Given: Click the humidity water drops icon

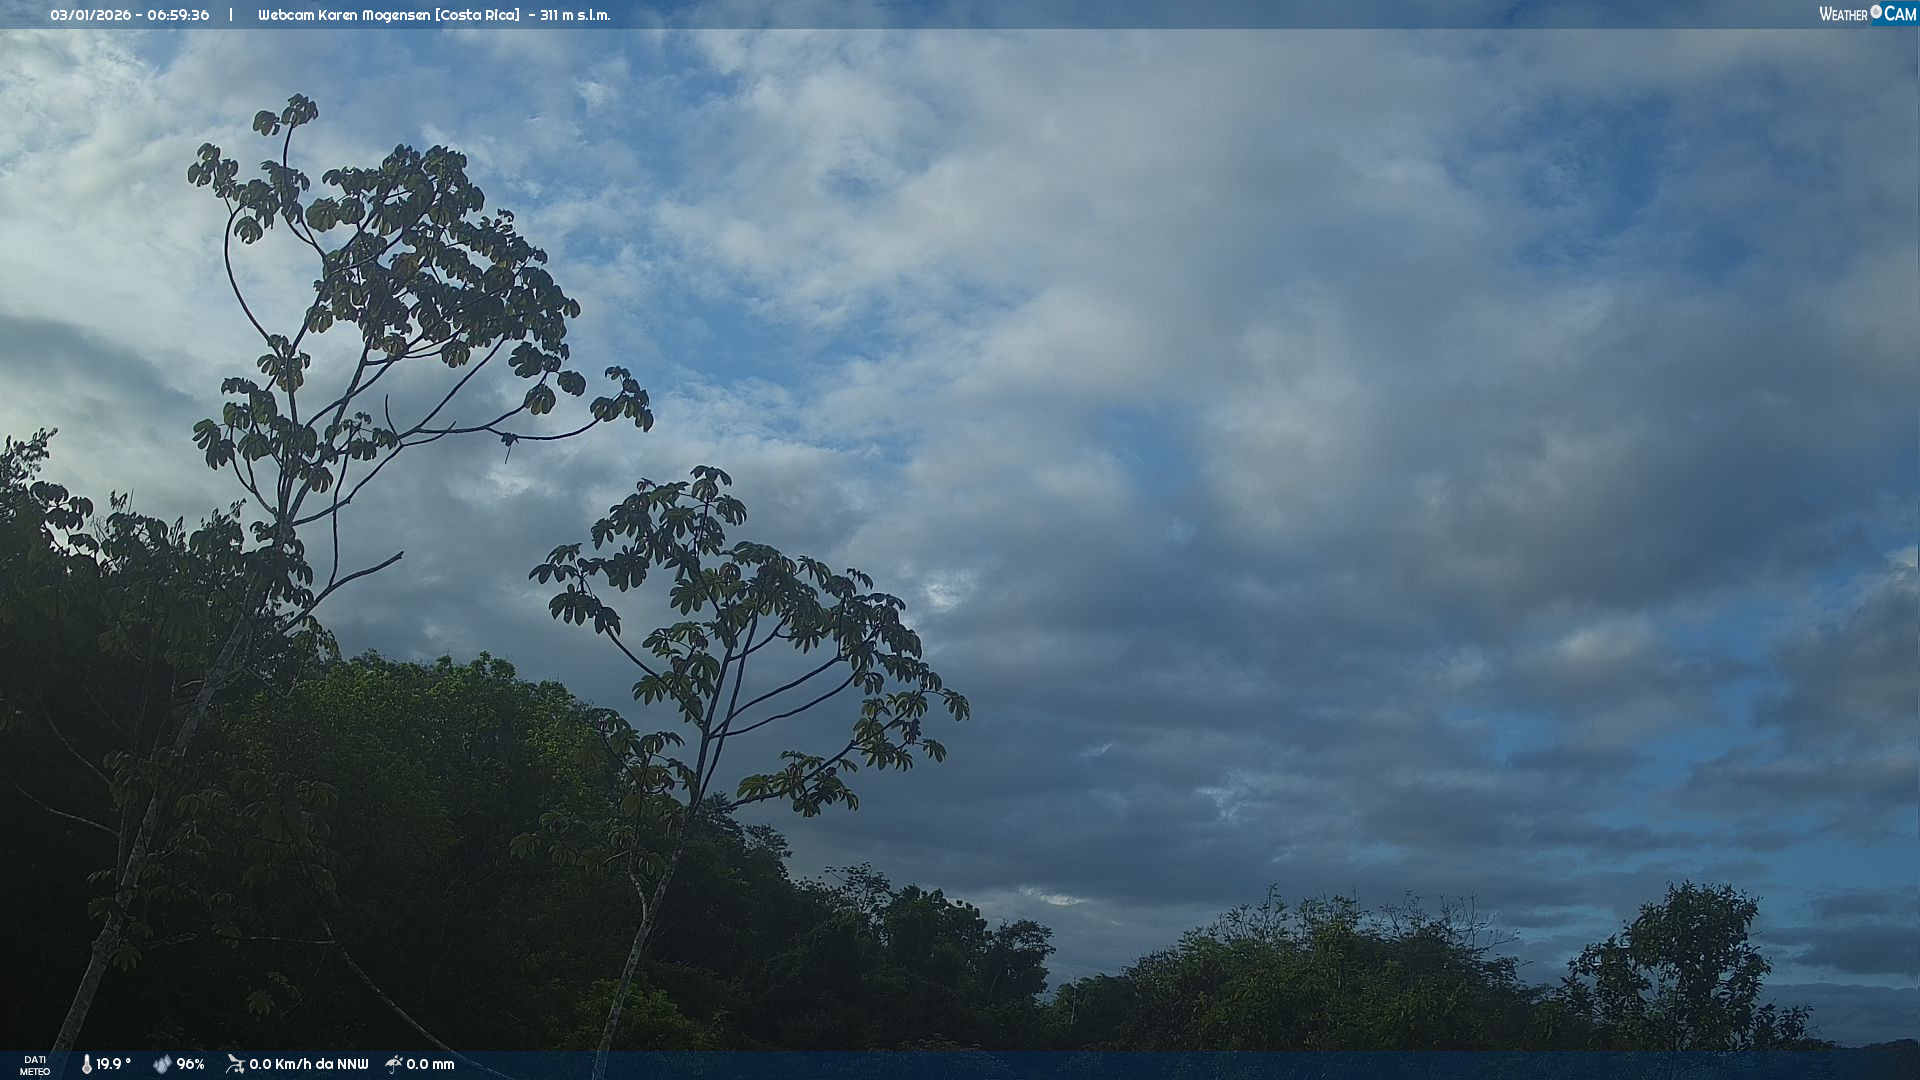Looking at the screenshot, I should [162, 1064].
